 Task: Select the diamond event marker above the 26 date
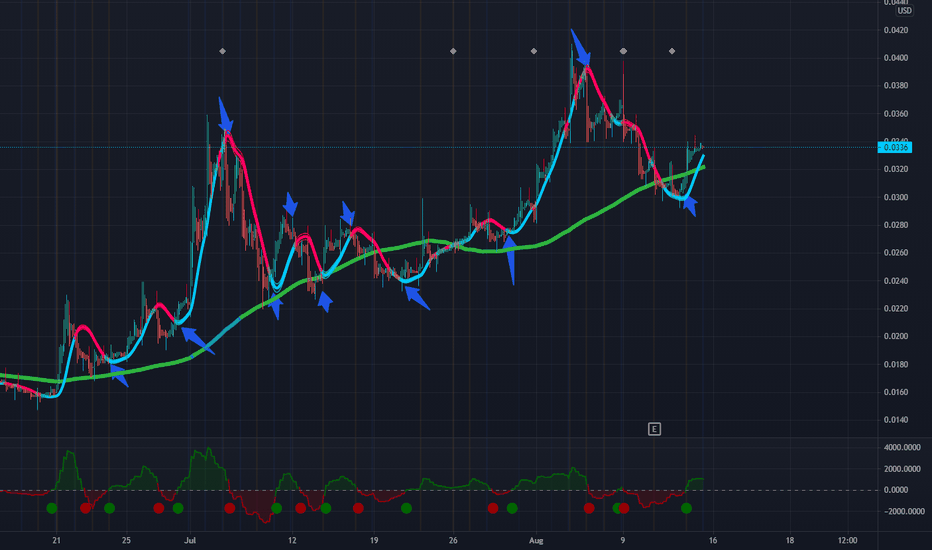[x=453, y=51]
